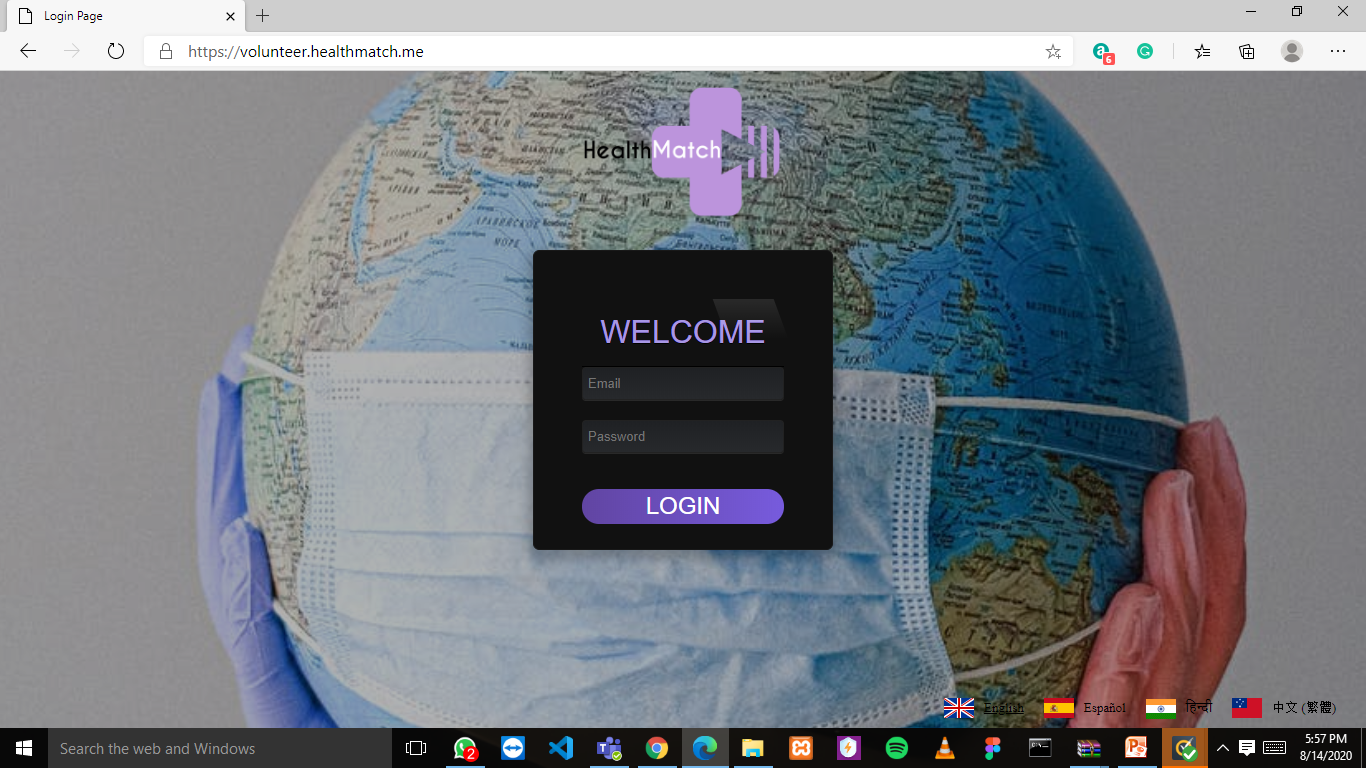Image resolution: width=1366 pixels, height=768 pixels.
Task: Open Microsoft Teams from taskbar
Action: tap(609, 748)
